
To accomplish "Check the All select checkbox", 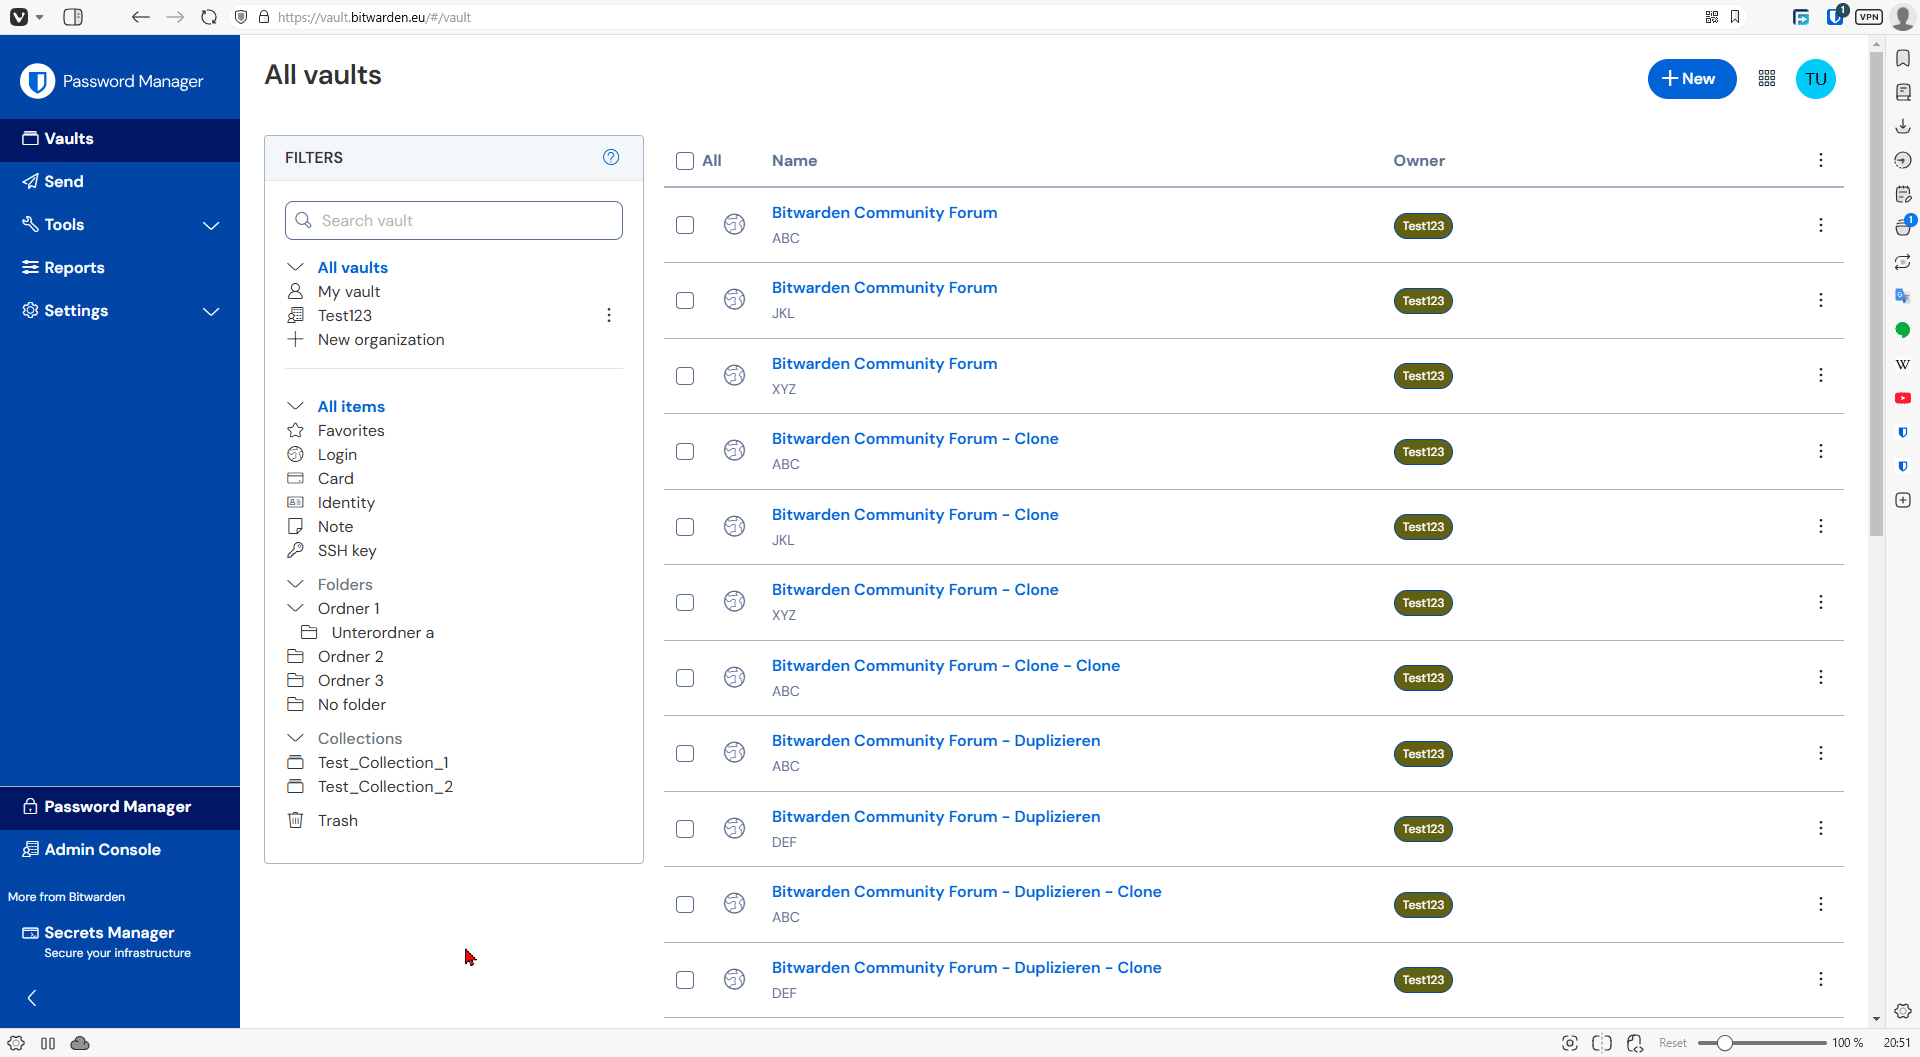I will tap(685, 161).
